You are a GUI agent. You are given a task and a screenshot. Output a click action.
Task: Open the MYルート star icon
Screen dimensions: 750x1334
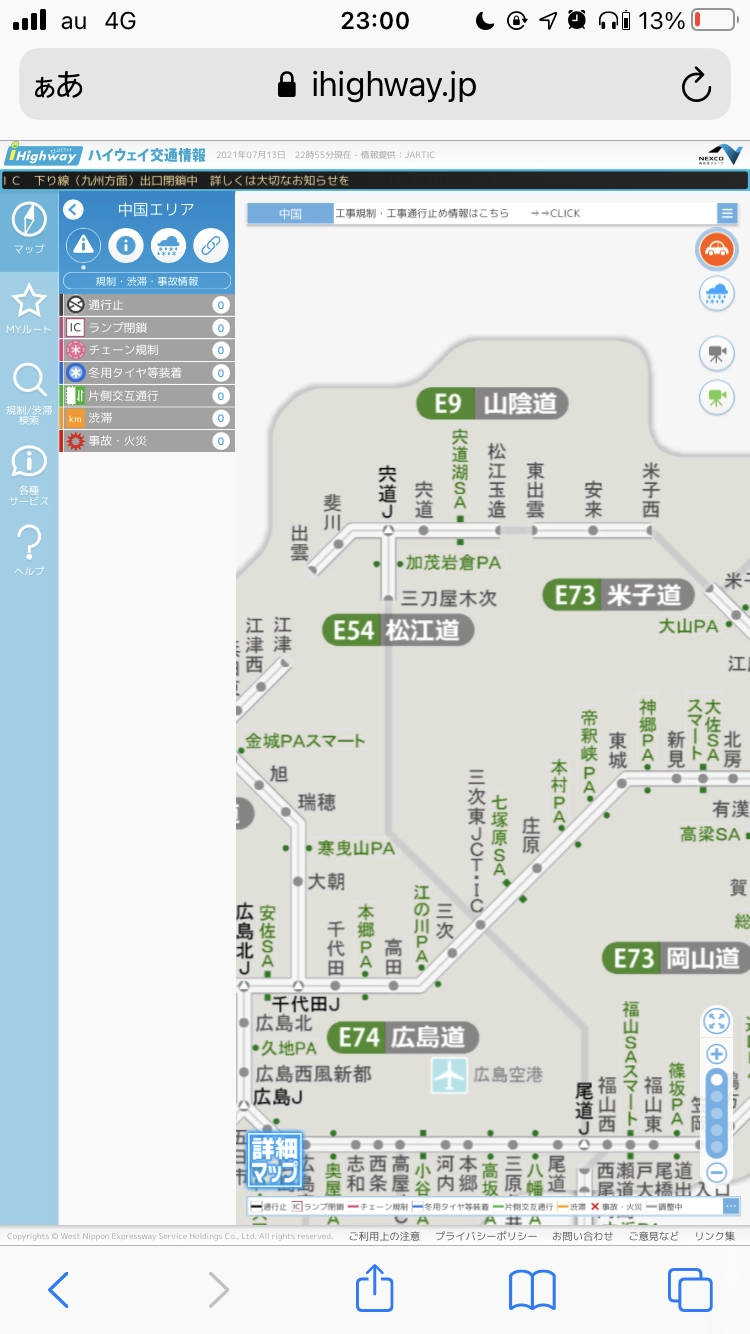[x=29, y=304]
